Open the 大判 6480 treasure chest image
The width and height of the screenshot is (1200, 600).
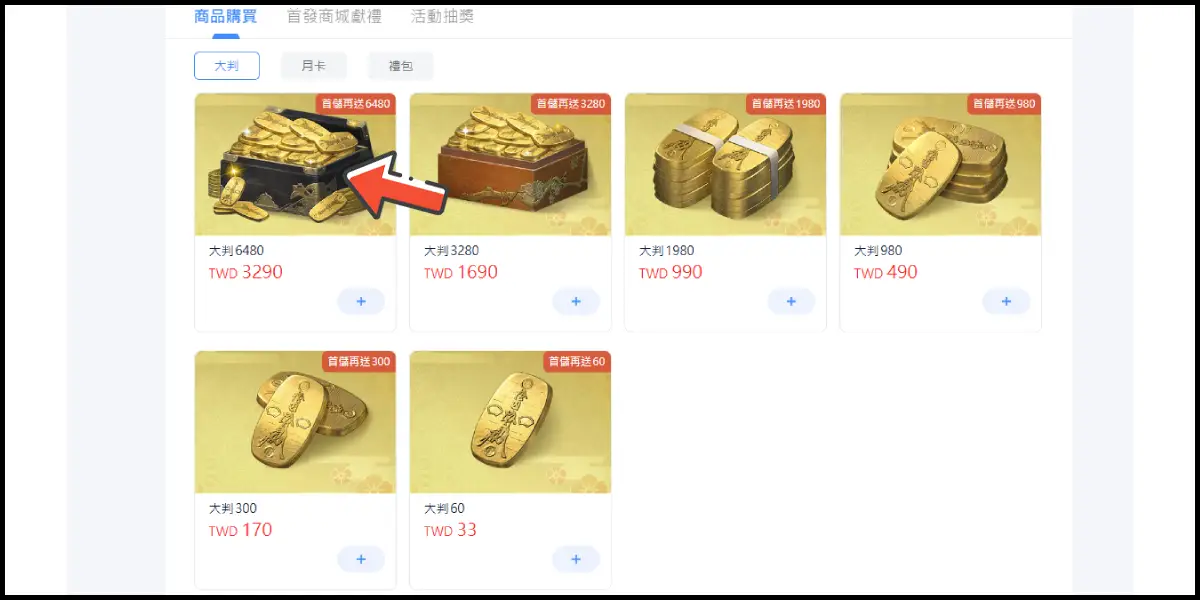click(295, 164)
